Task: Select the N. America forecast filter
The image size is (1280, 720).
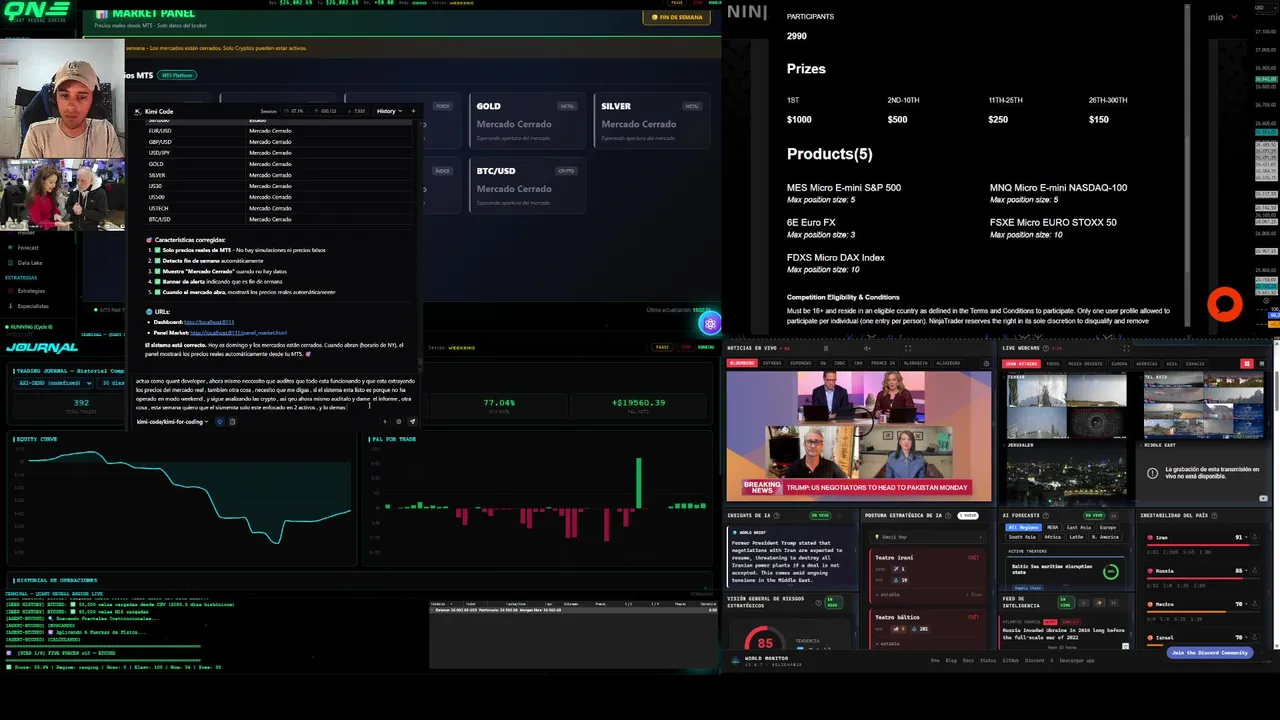Action: (x=1104, y=537)
